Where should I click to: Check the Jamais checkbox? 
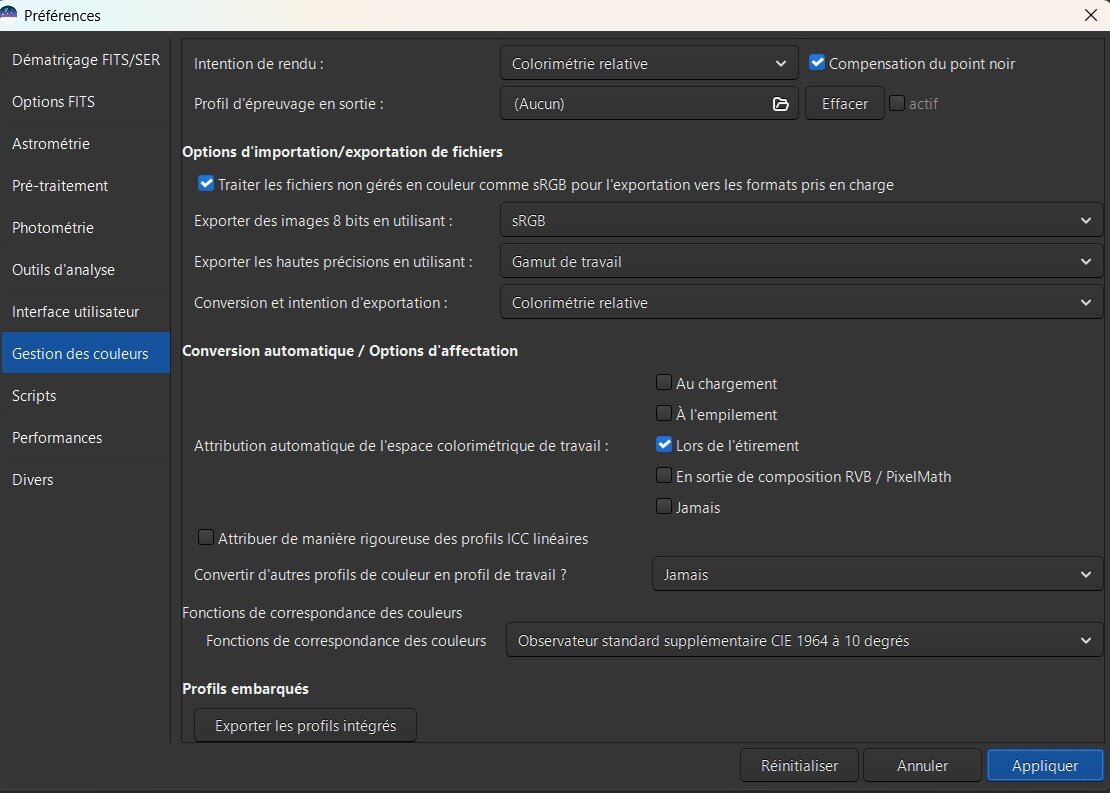664,507
